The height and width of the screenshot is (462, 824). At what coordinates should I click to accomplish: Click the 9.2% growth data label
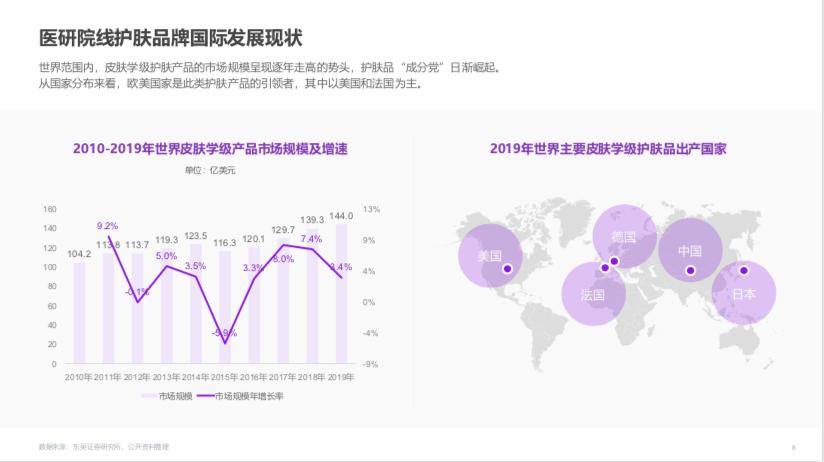[107, 226]
